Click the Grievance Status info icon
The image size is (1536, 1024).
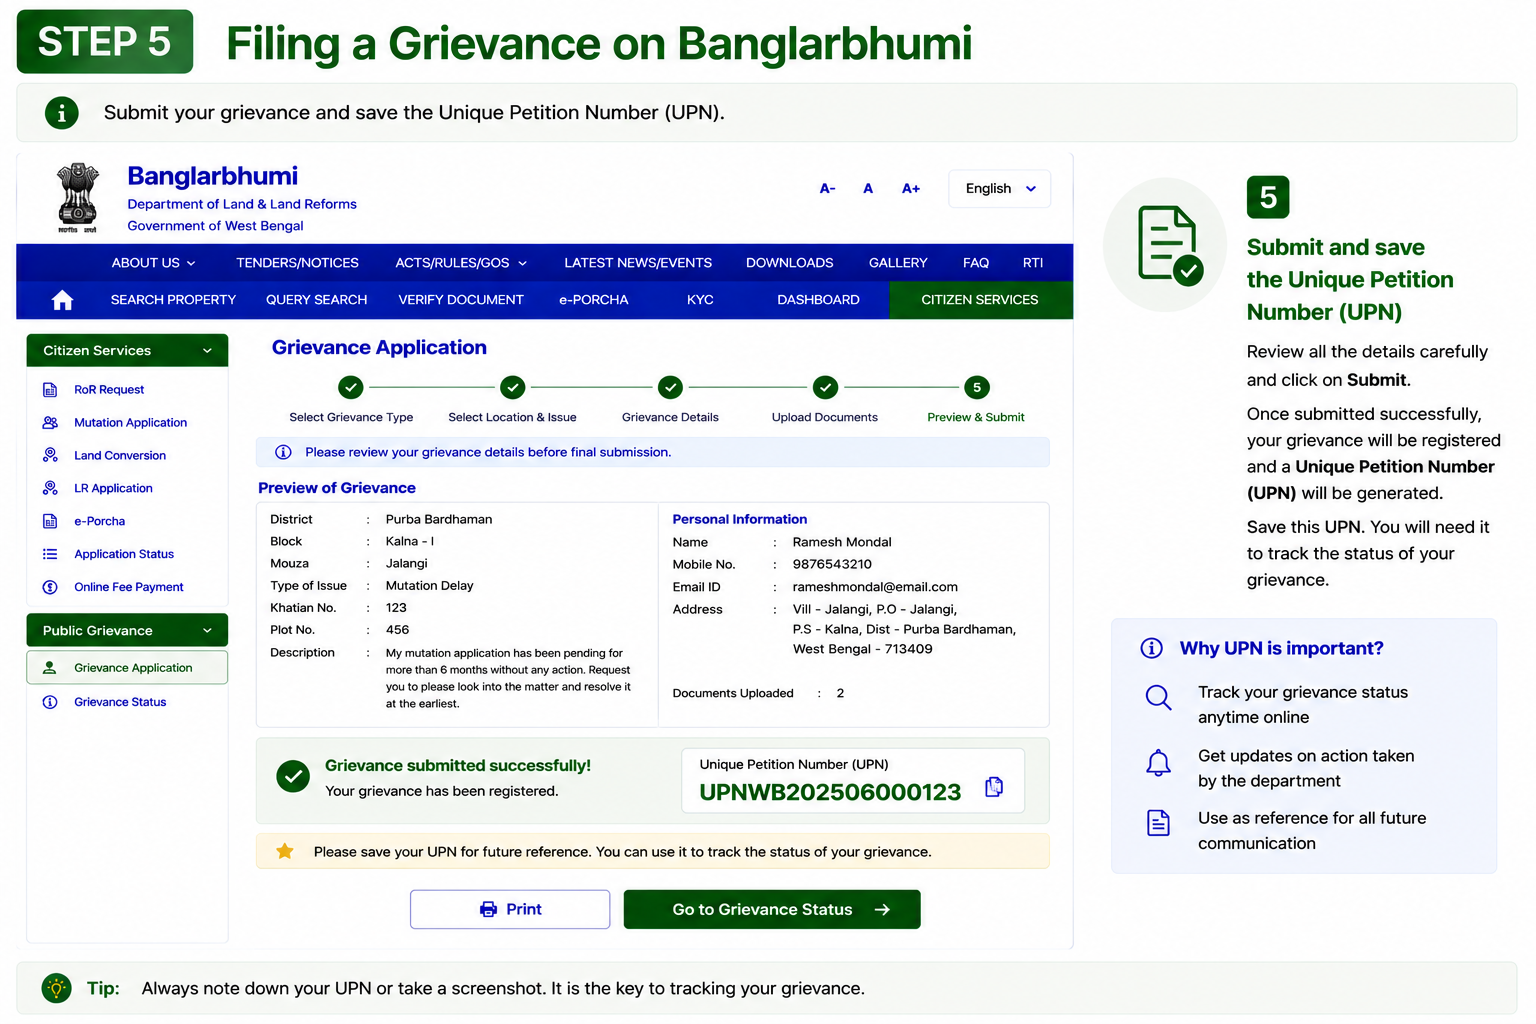coord(50,702)
